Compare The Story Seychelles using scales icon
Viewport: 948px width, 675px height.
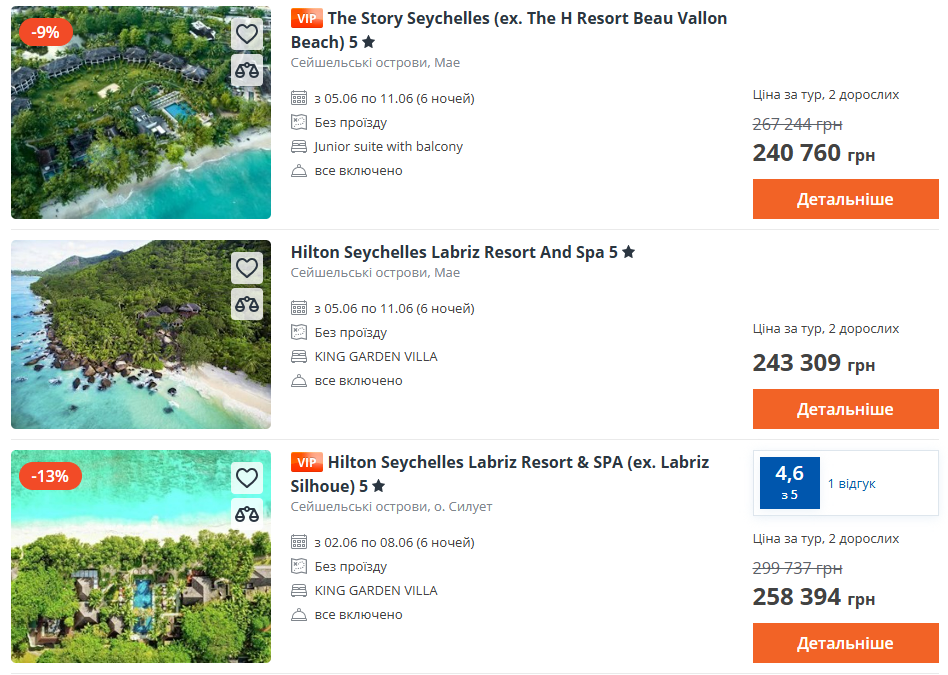[247, 70]
